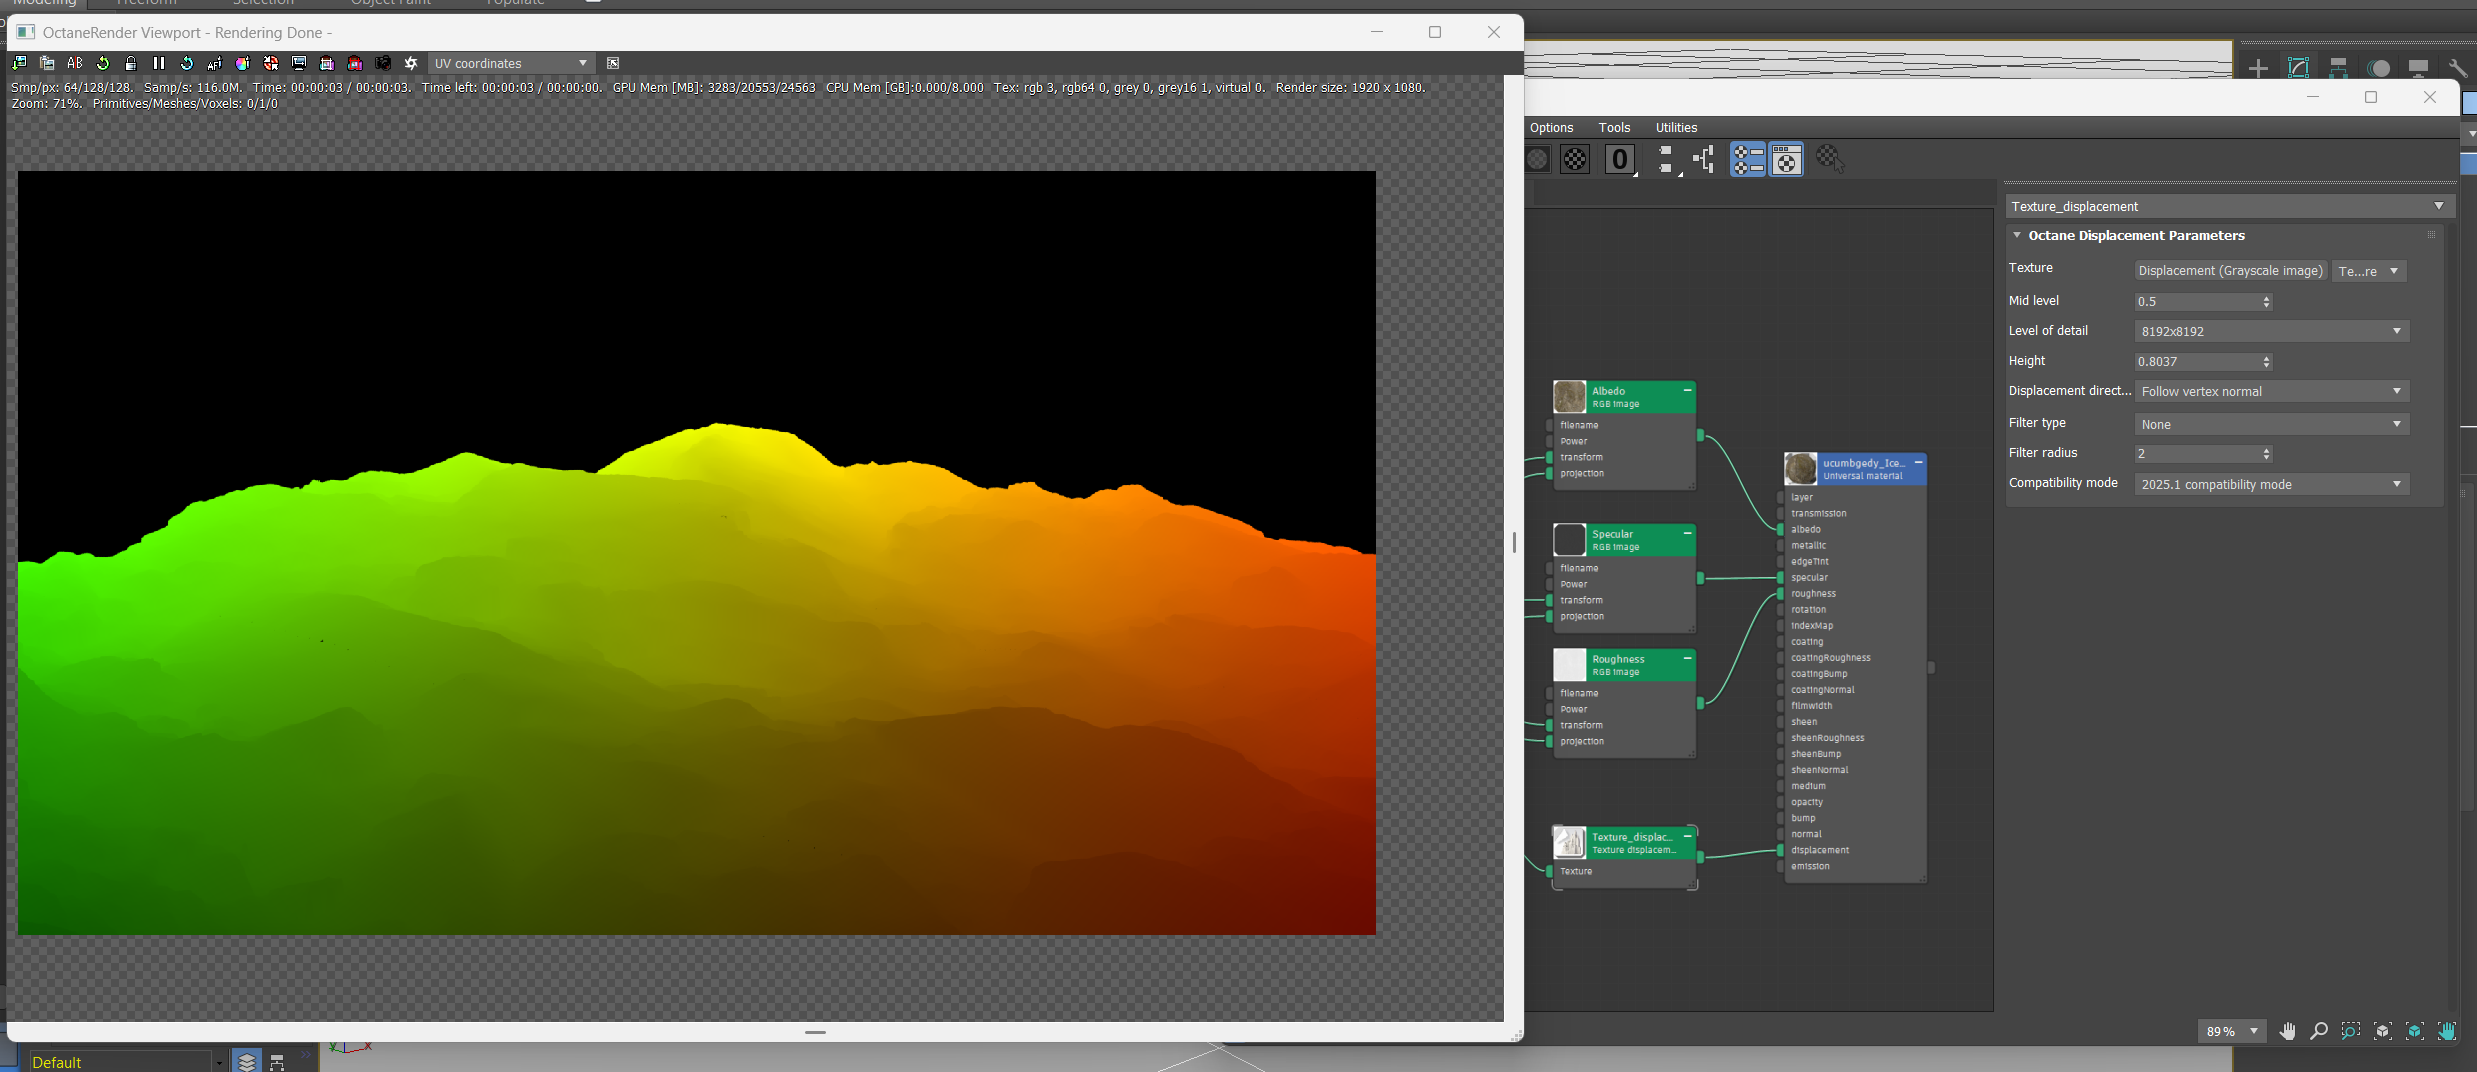Open the Options menu in material editor
Image resolution: width=2477 pixels, height=1072 pixels.
[x=1552, y=127]
